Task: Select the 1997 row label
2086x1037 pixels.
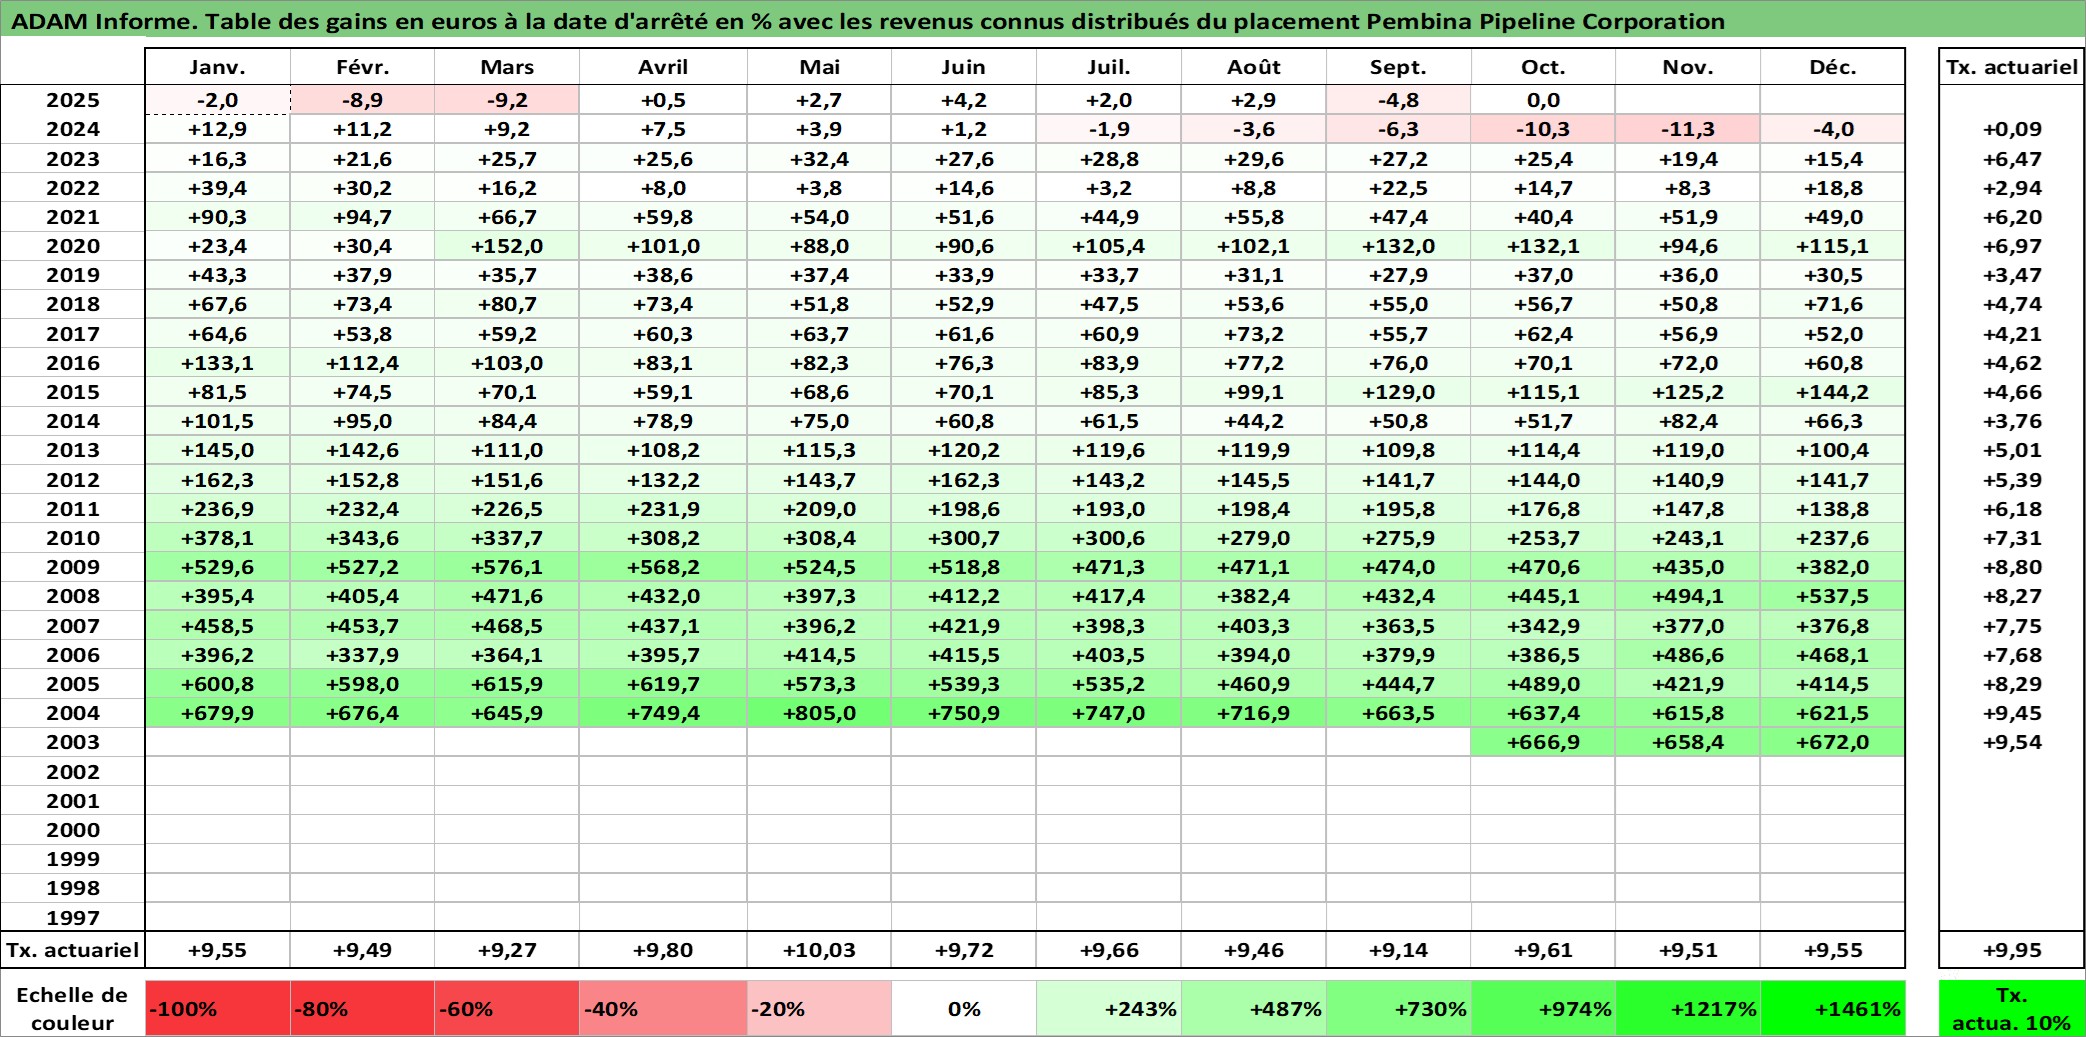Action: click(73, 917)
